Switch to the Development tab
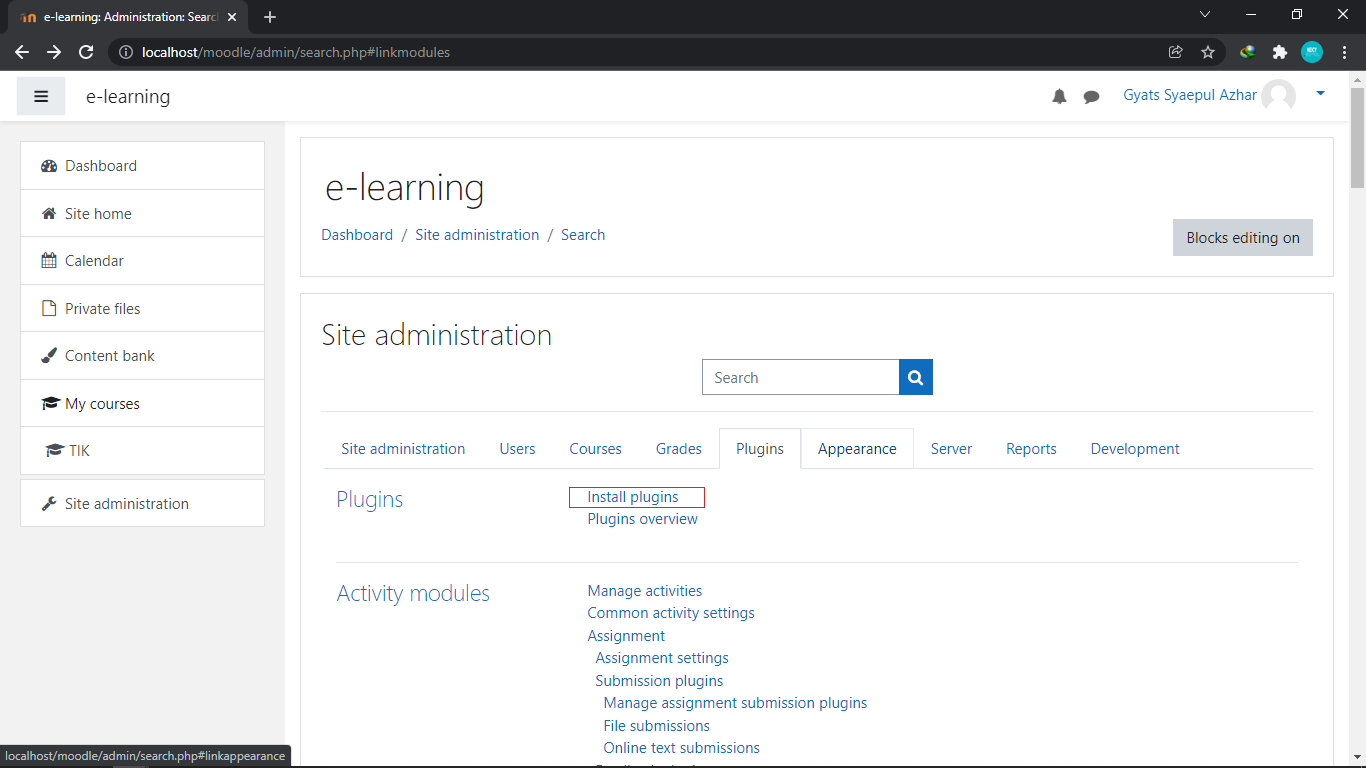The width and height of the screenshot is (1366, 768). click(1135, 449)
